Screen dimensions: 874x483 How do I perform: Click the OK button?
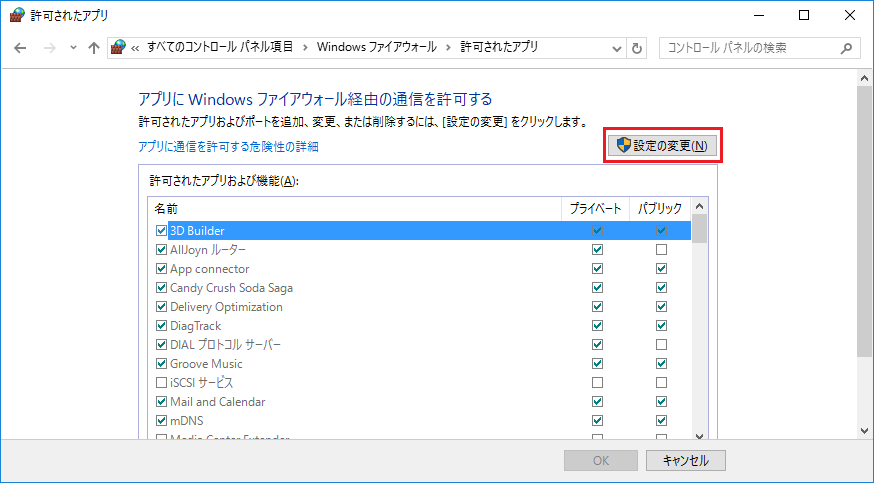tap(601, 460)
